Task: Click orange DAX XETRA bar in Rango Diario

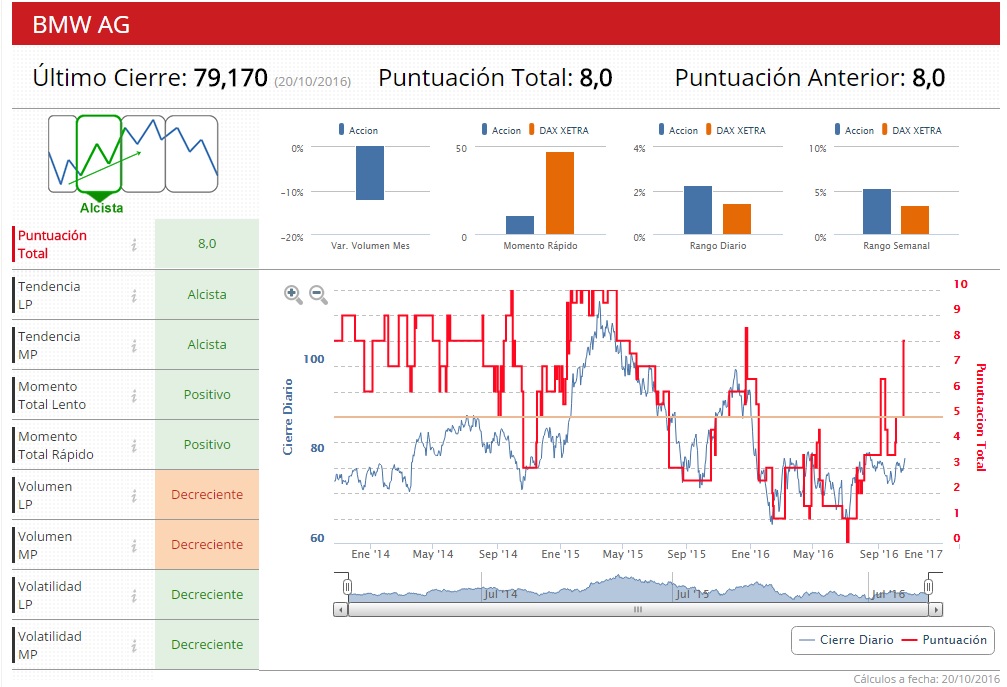Action: [x=737, y=220]
